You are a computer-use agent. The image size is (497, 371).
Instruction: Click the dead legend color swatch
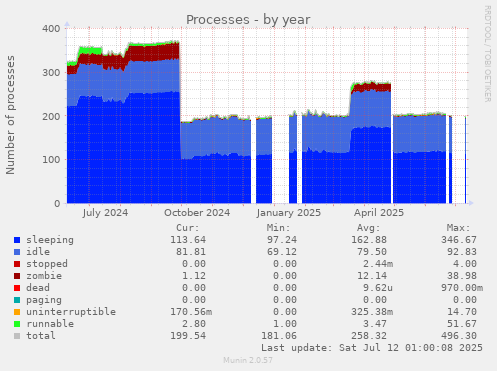coord(17,288)
